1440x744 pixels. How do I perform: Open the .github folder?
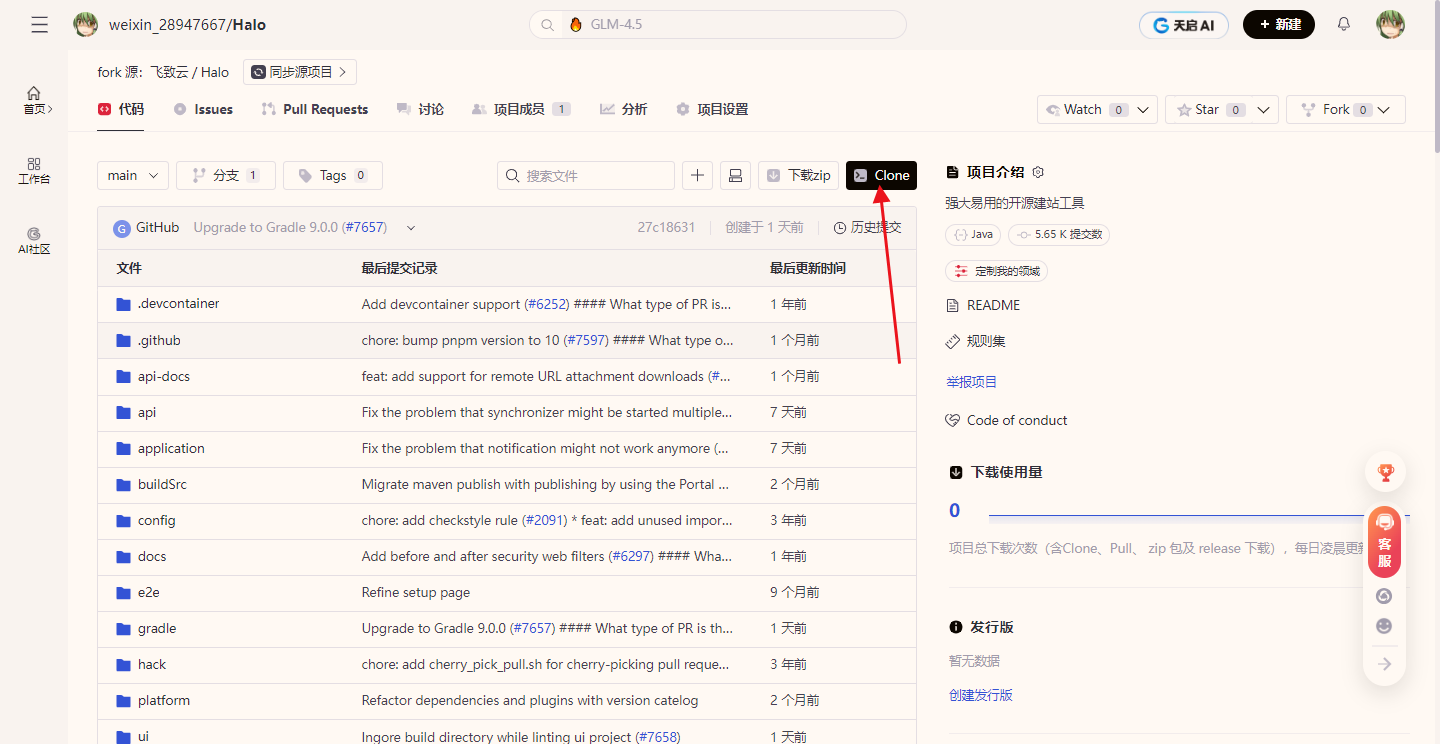159,340
